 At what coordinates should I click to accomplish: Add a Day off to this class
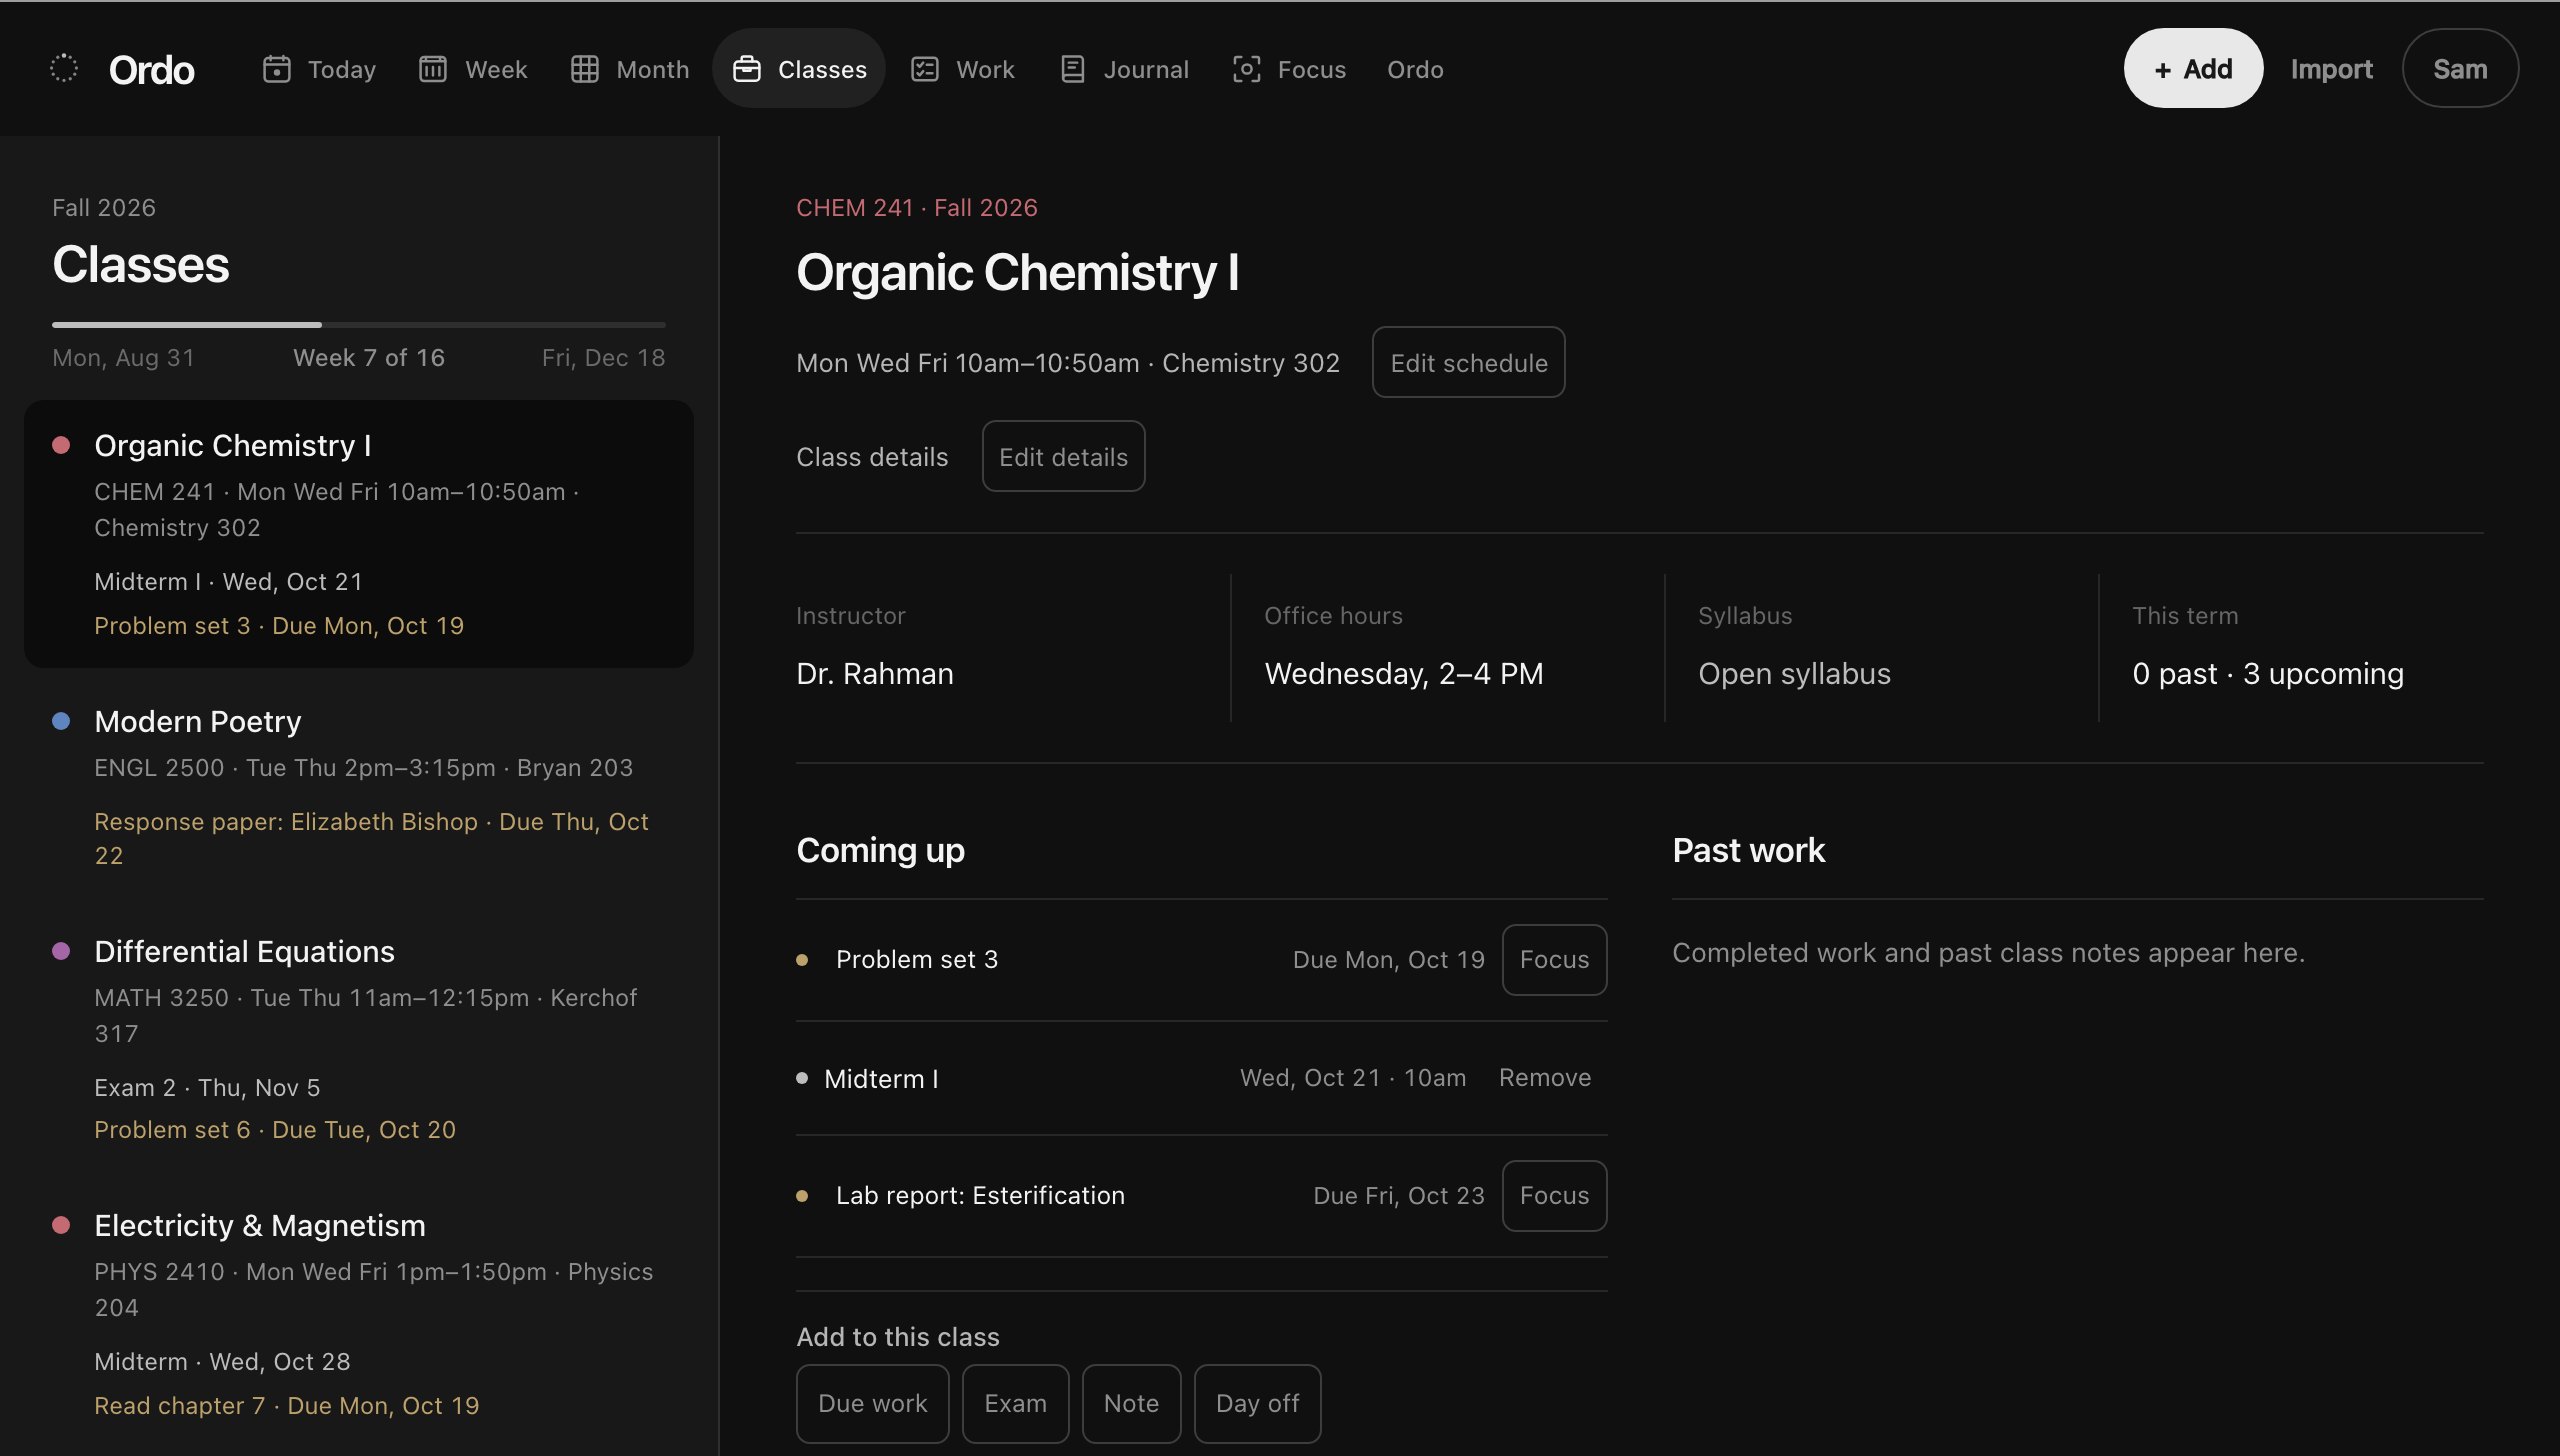(x=1257, y=1403)
